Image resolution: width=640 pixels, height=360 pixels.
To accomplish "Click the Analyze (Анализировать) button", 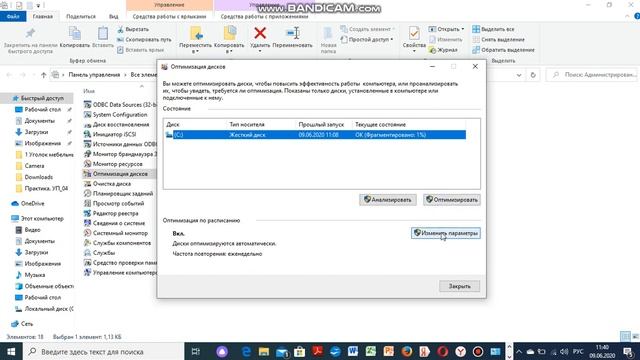I will click(388, 200).
